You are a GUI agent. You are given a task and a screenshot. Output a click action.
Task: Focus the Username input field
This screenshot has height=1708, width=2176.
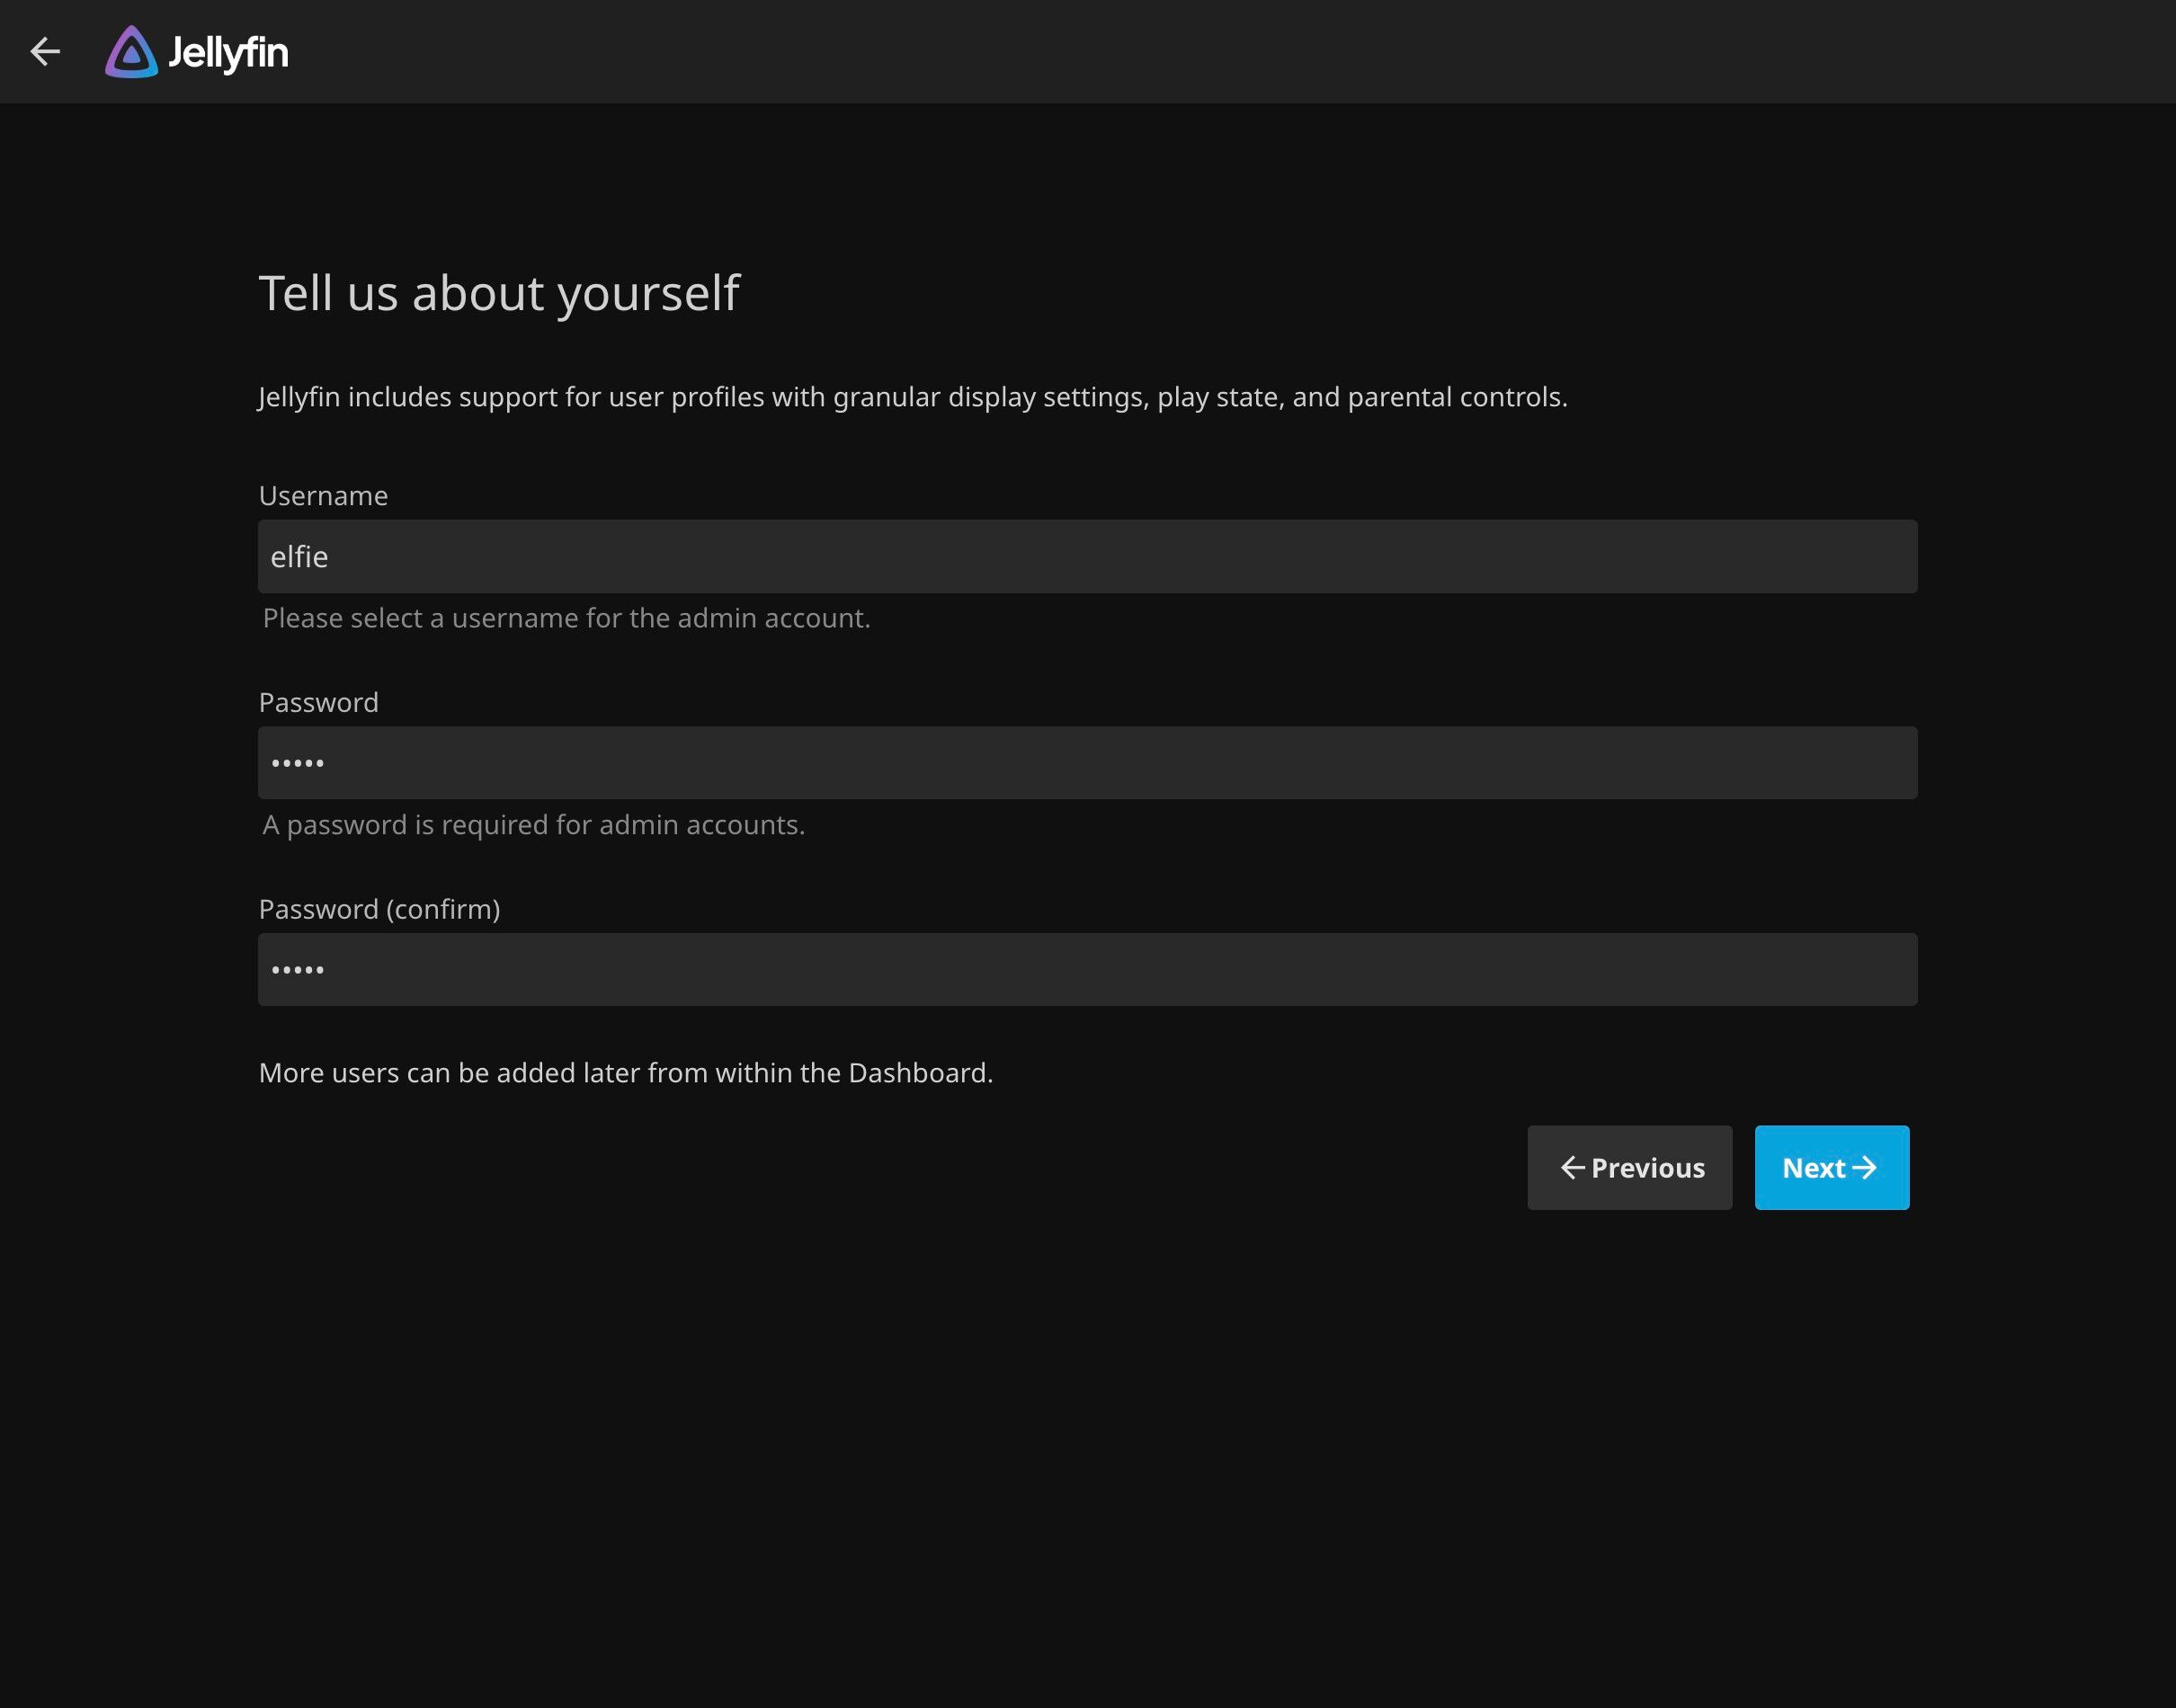point(1087,556)
